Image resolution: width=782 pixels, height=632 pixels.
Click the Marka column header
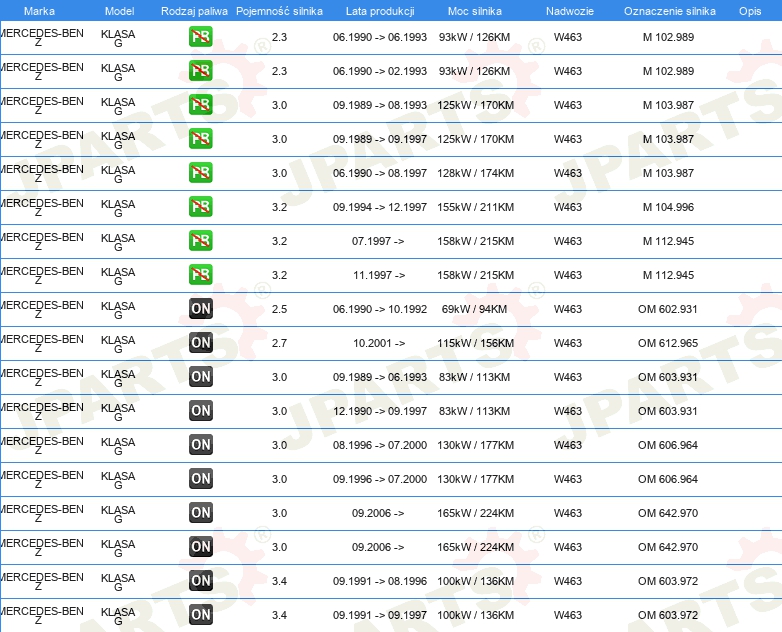tap(39, 11)
